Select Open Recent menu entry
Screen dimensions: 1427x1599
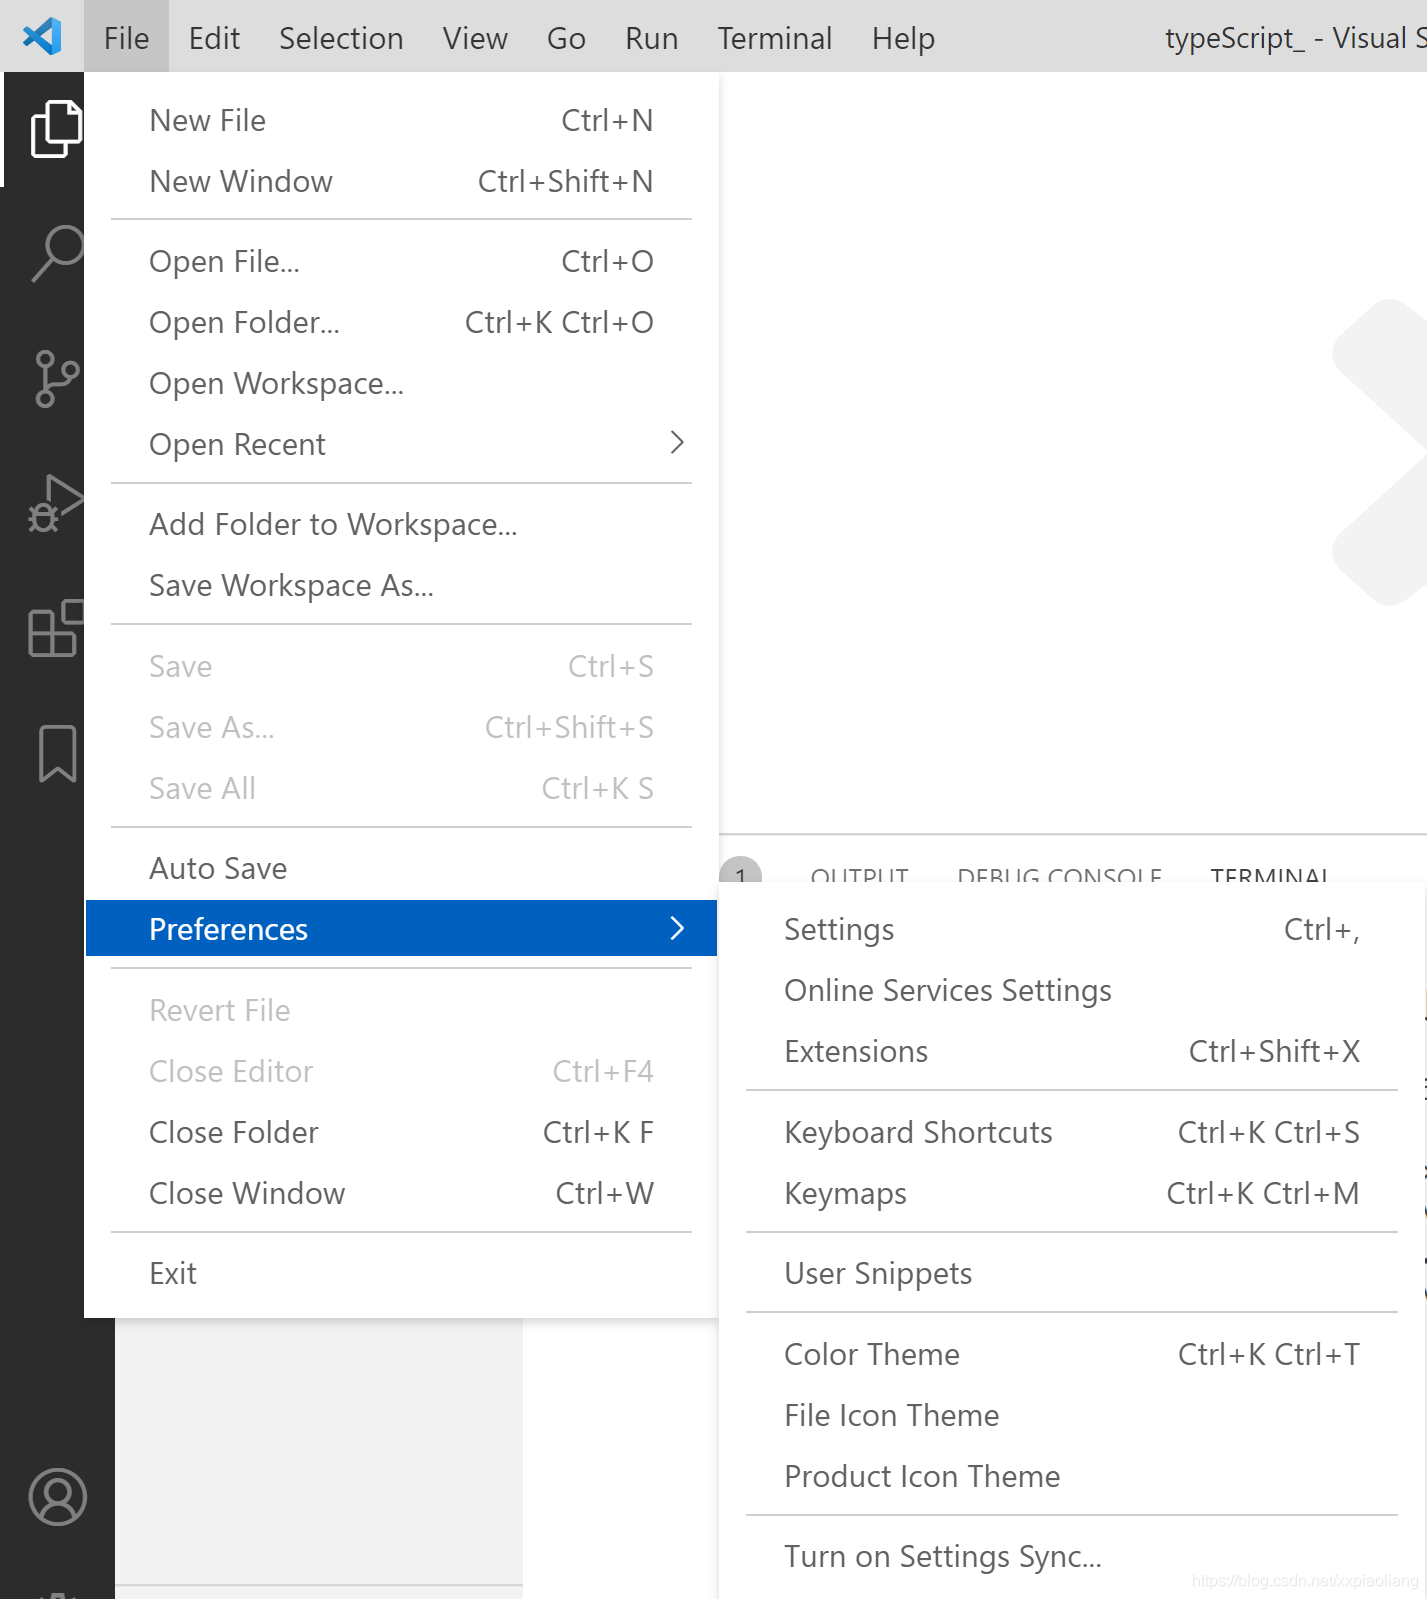401,444
